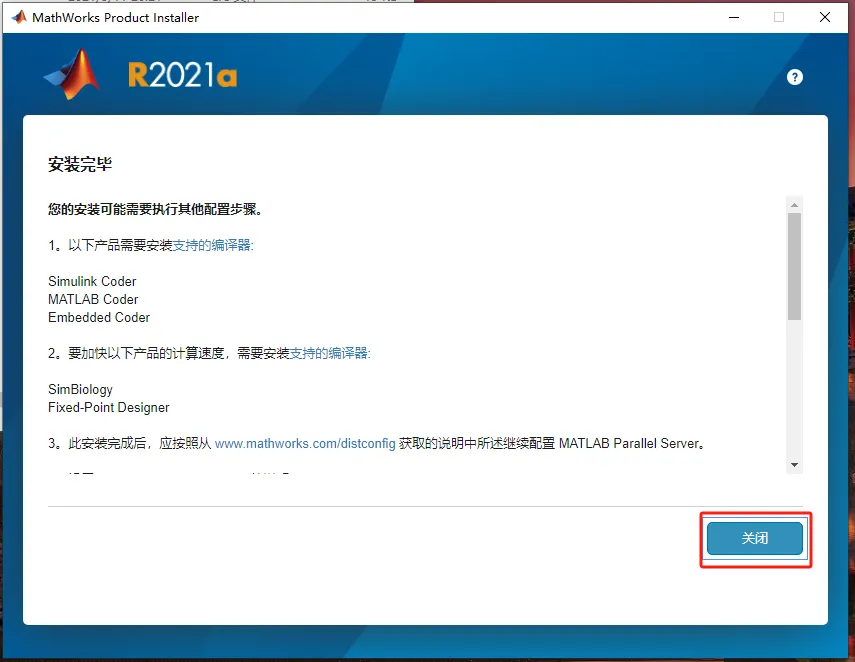Minimize the MathWorks Product Installer window
Screen dimensions: 855x662
(x=734, y=17)
